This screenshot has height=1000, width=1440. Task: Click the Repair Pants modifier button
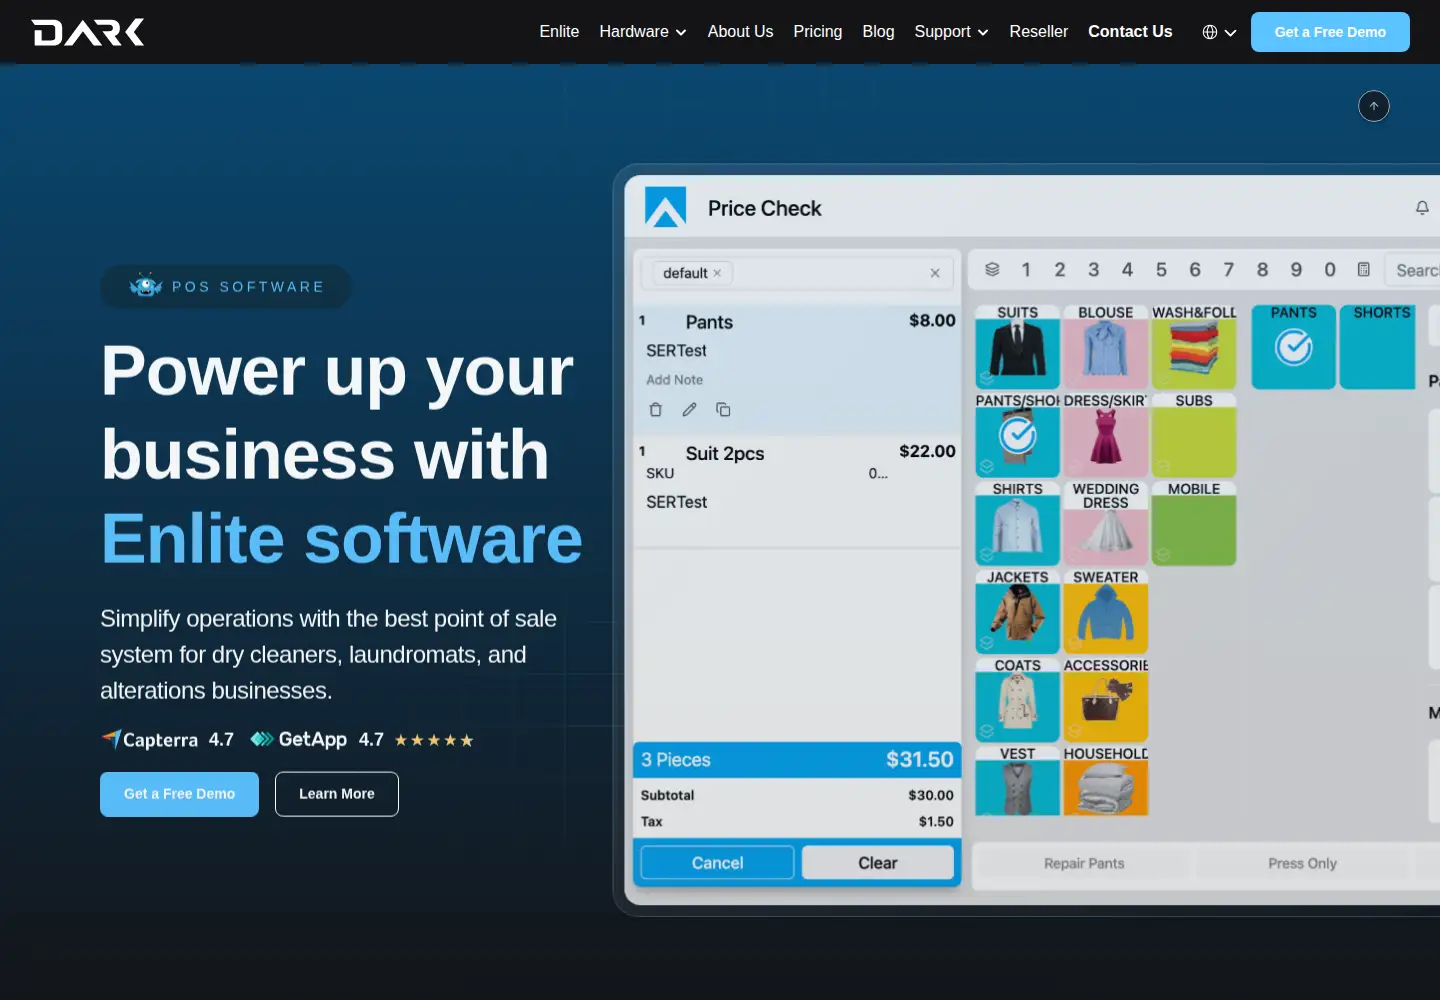(1084, 863)
